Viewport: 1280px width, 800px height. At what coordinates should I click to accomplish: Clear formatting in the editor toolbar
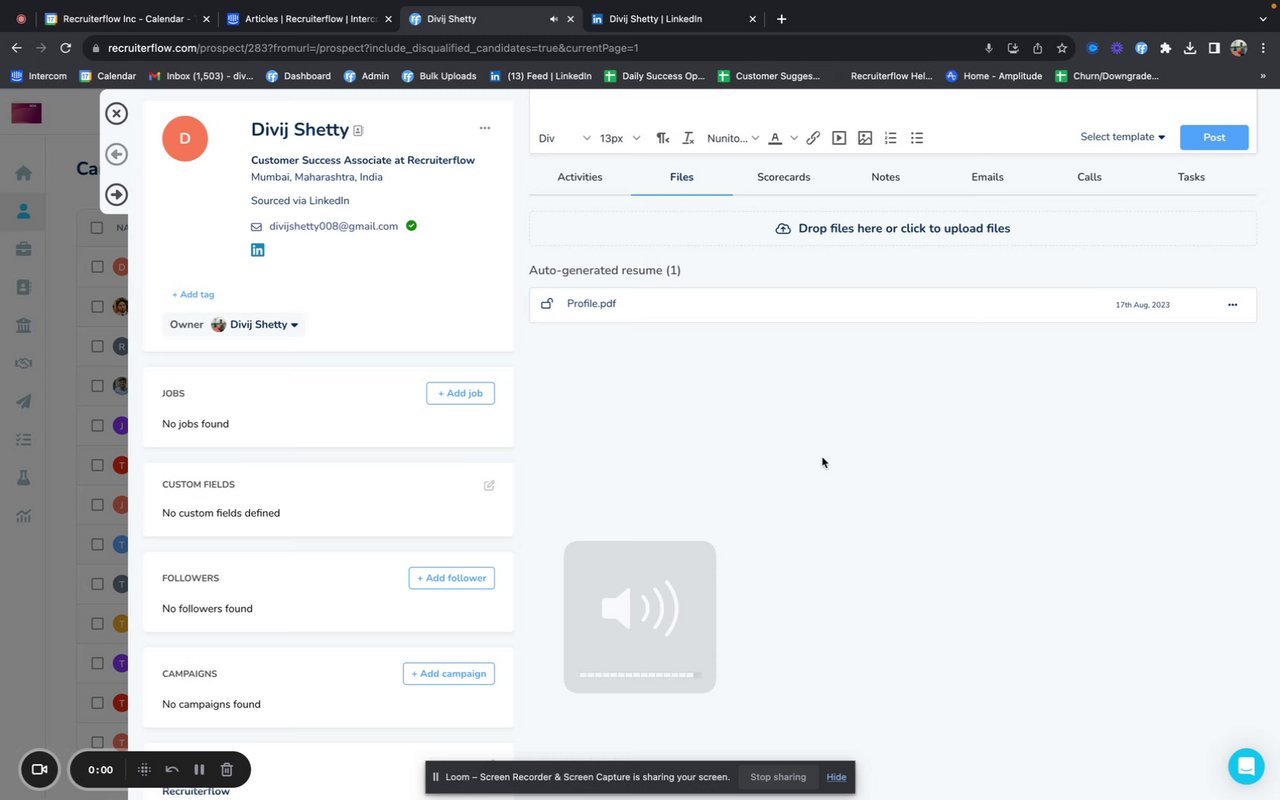point(688,138)
